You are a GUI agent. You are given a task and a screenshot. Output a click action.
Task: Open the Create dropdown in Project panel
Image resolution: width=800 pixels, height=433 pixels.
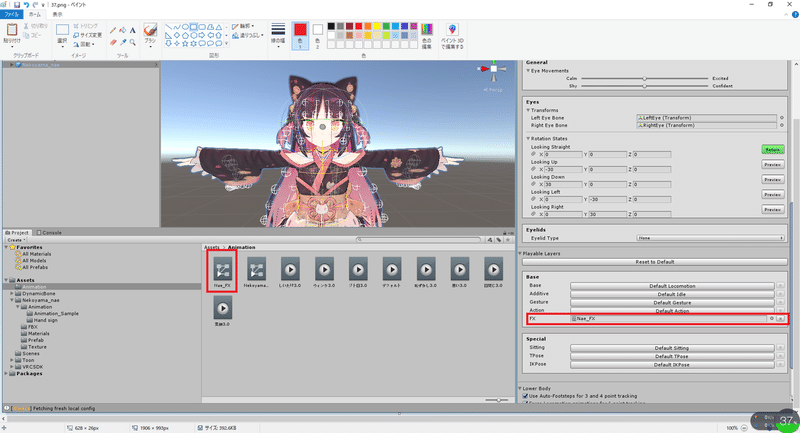click(x=16, y=240)
